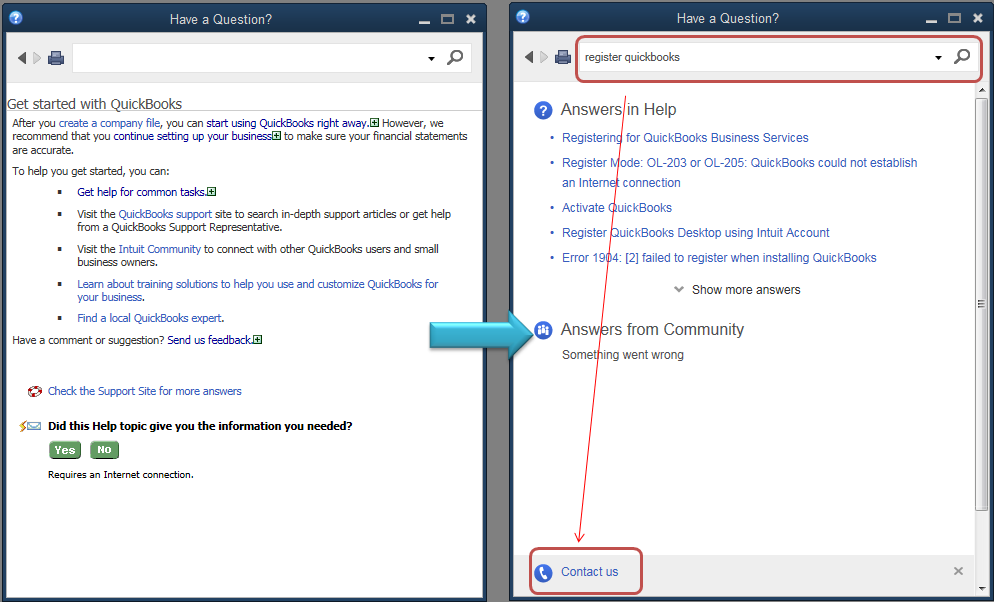The height and width of the screenshot is (602, 994).
Task: Open the 'Error 1904: [2] failed to register' answer
Action: (x=720, y=258)
